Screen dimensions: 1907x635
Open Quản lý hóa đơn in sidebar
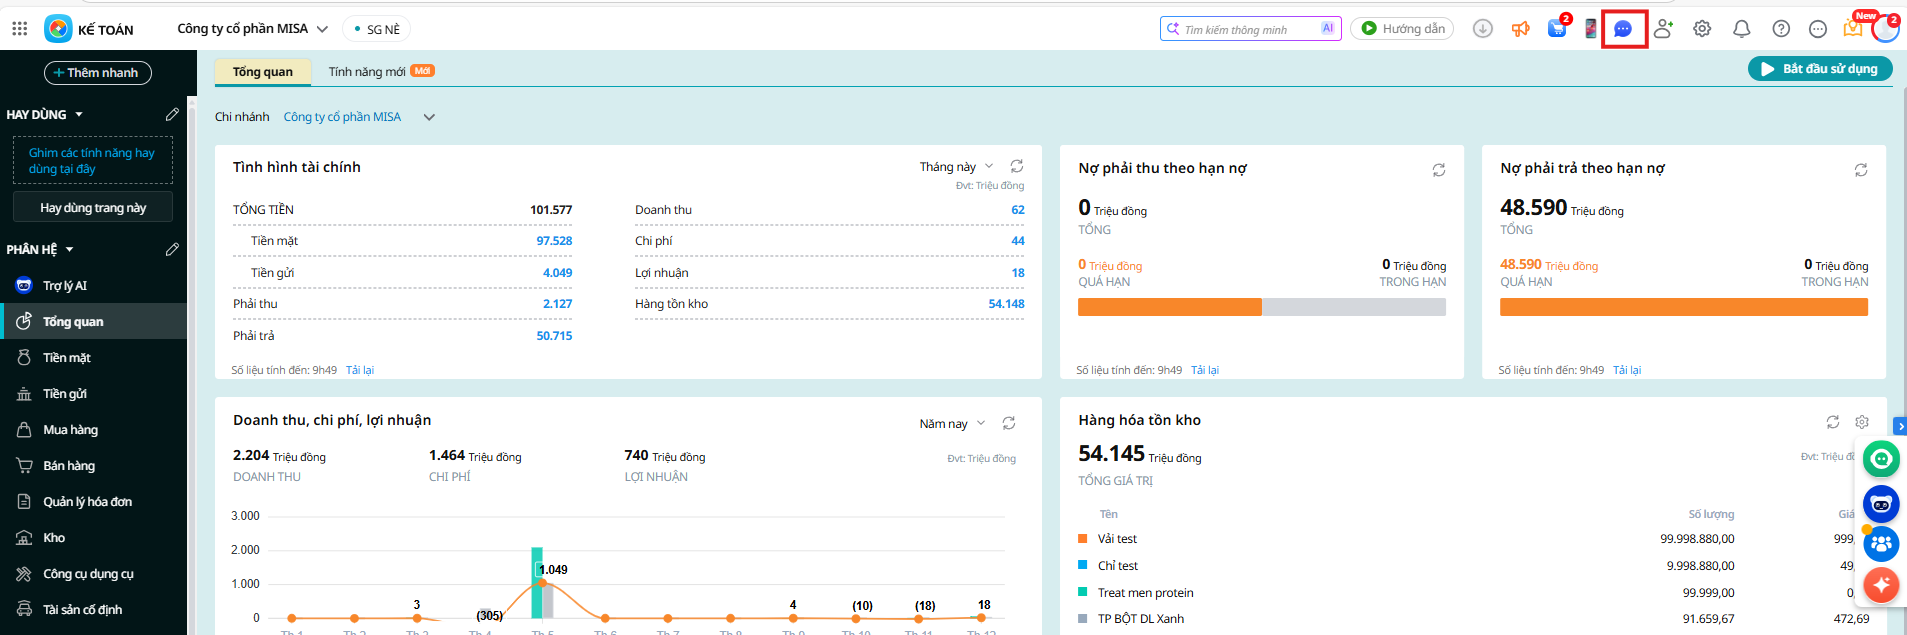coord(87,502)
